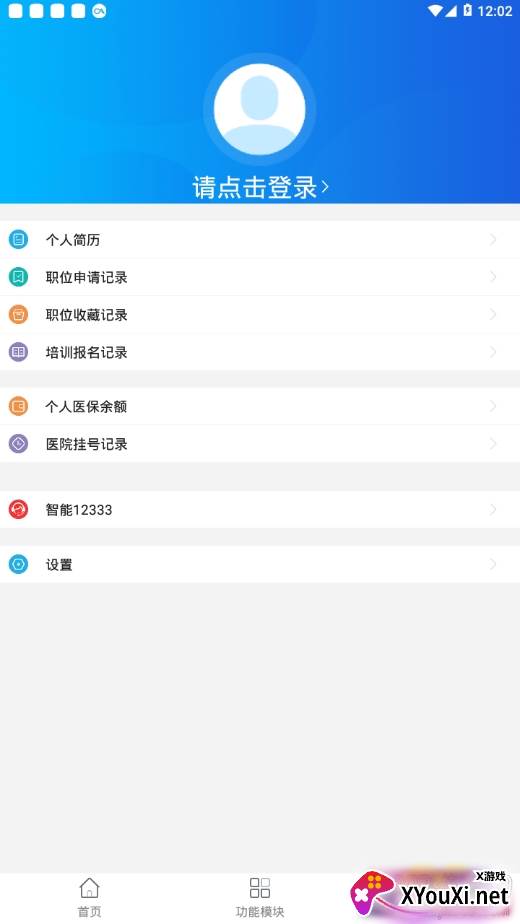Tap the purple 医院挂号记录 clock icon

click(x=18, y=444)
